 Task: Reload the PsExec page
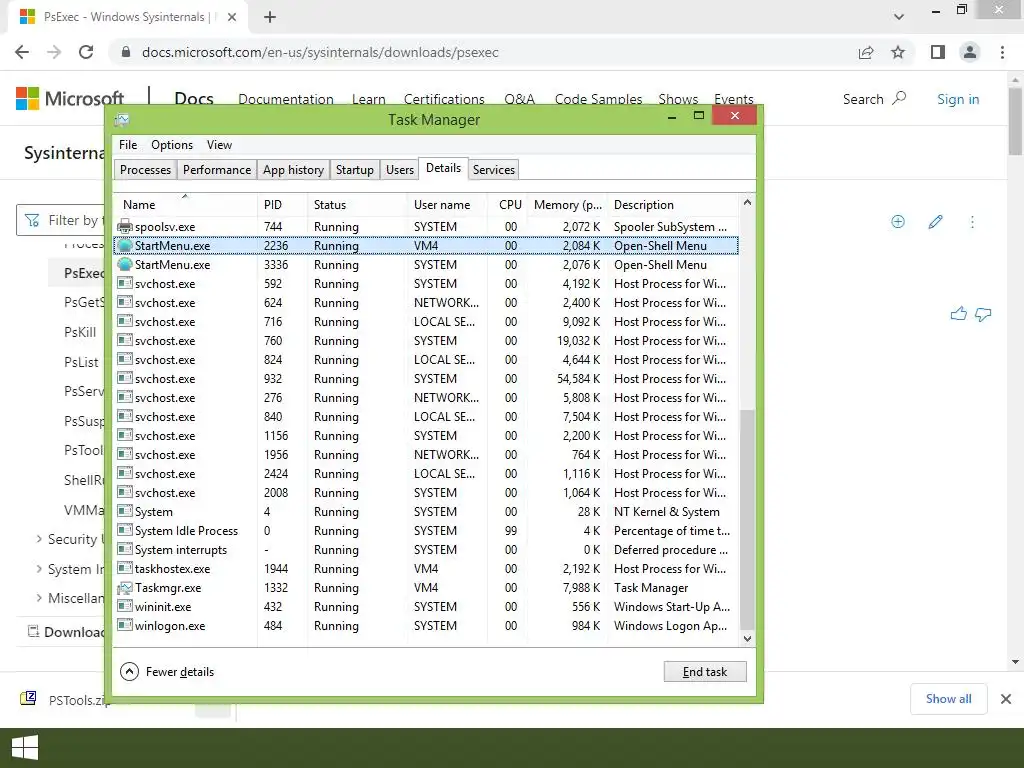[x=86, y=52]
